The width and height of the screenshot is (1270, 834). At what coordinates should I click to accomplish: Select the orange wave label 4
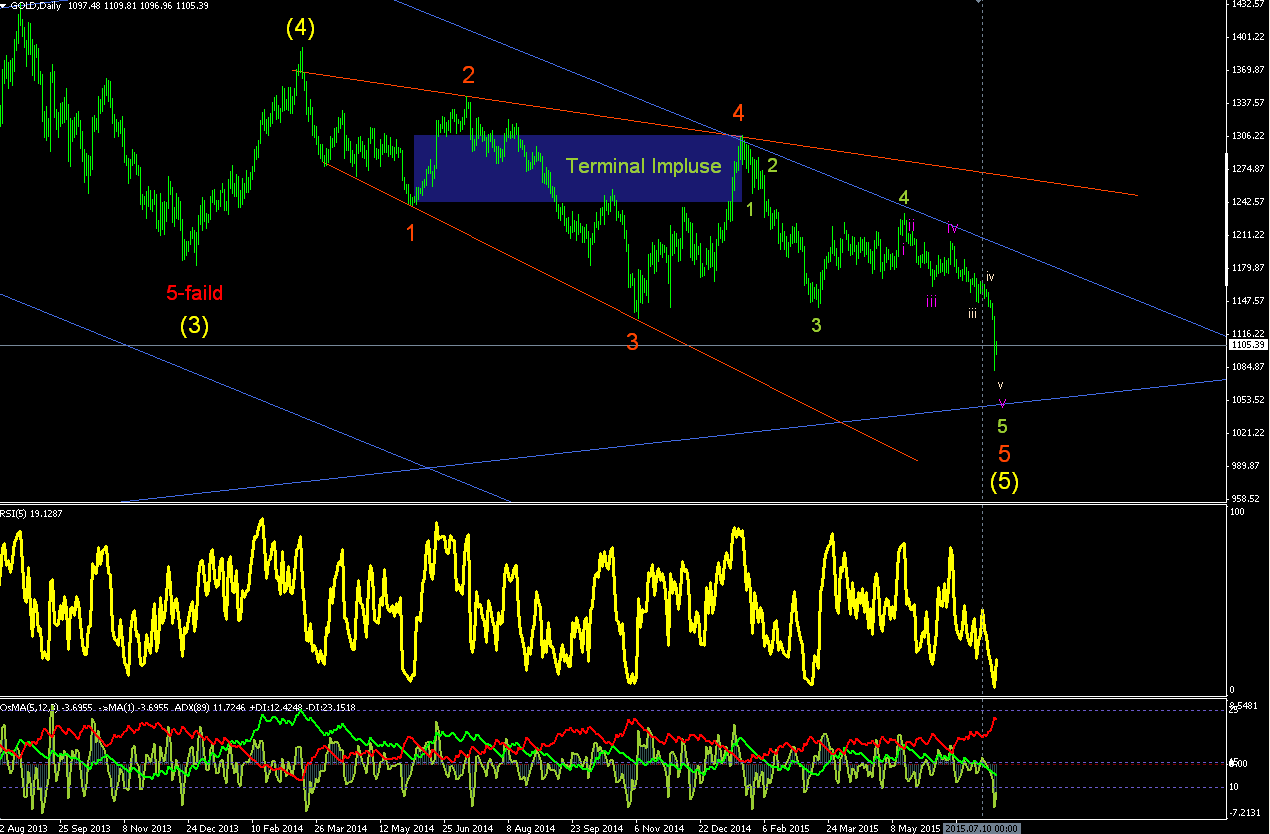[737, 112]
